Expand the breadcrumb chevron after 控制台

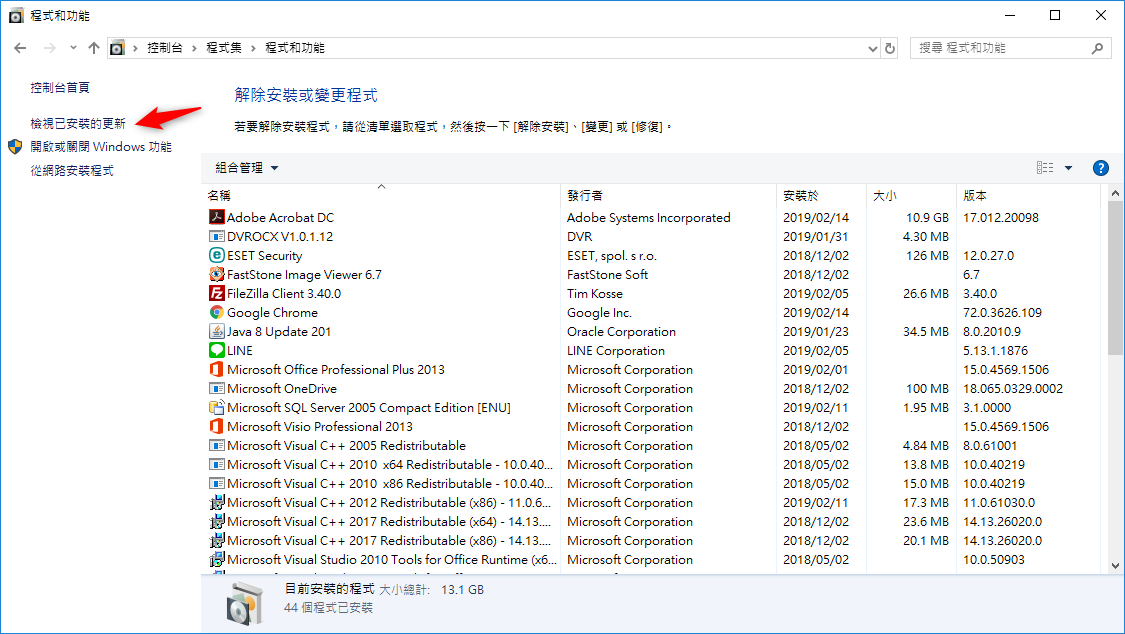pyautogui.click(x=194, y=48)
